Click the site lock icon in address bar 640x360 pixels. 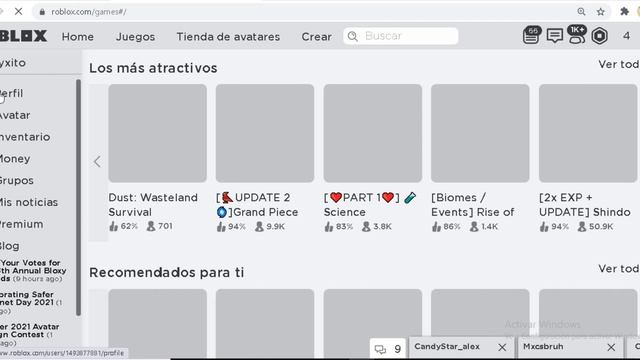pos(42,12)
